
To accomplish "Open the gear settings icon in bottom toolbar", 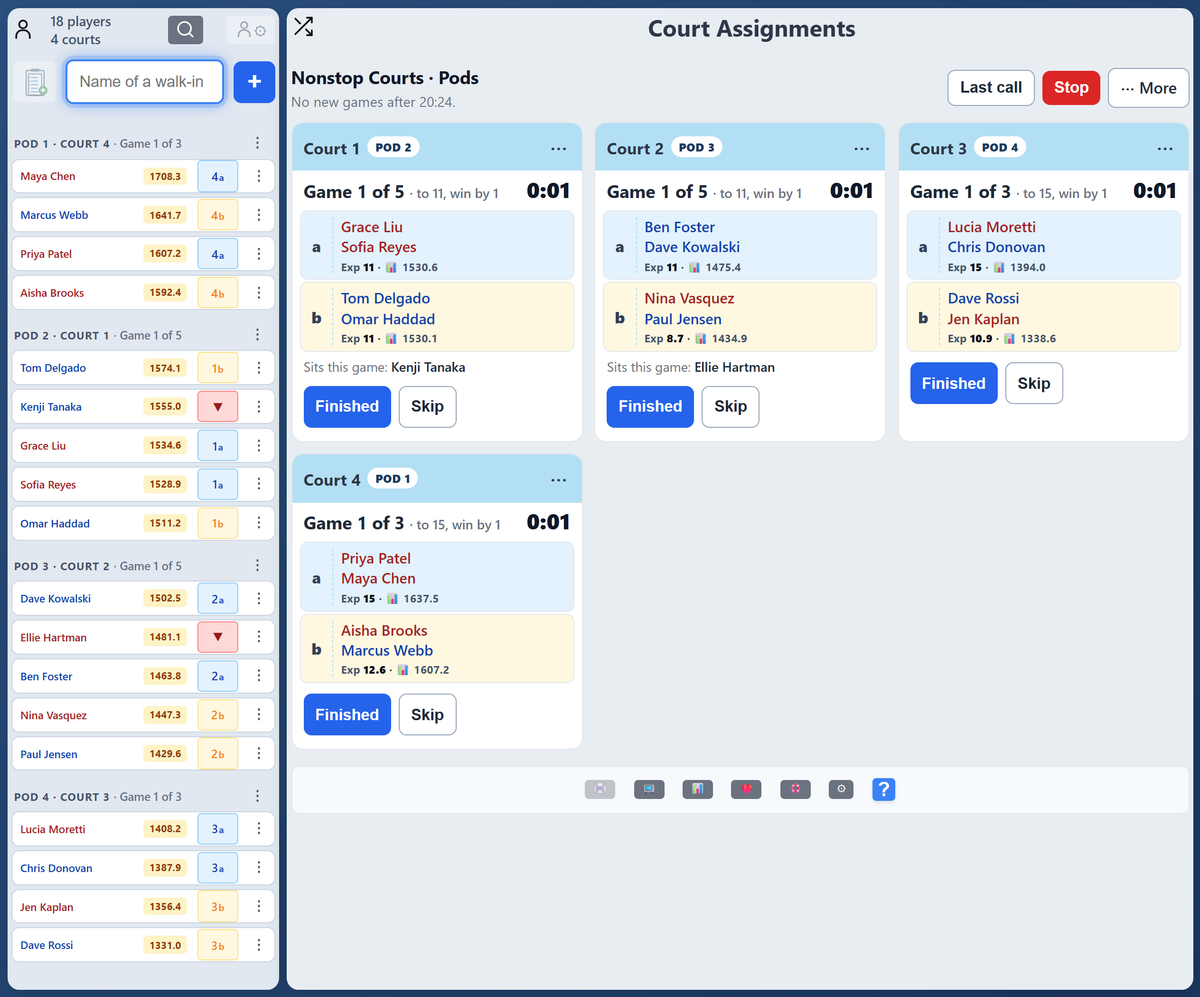I will point(842,789).
